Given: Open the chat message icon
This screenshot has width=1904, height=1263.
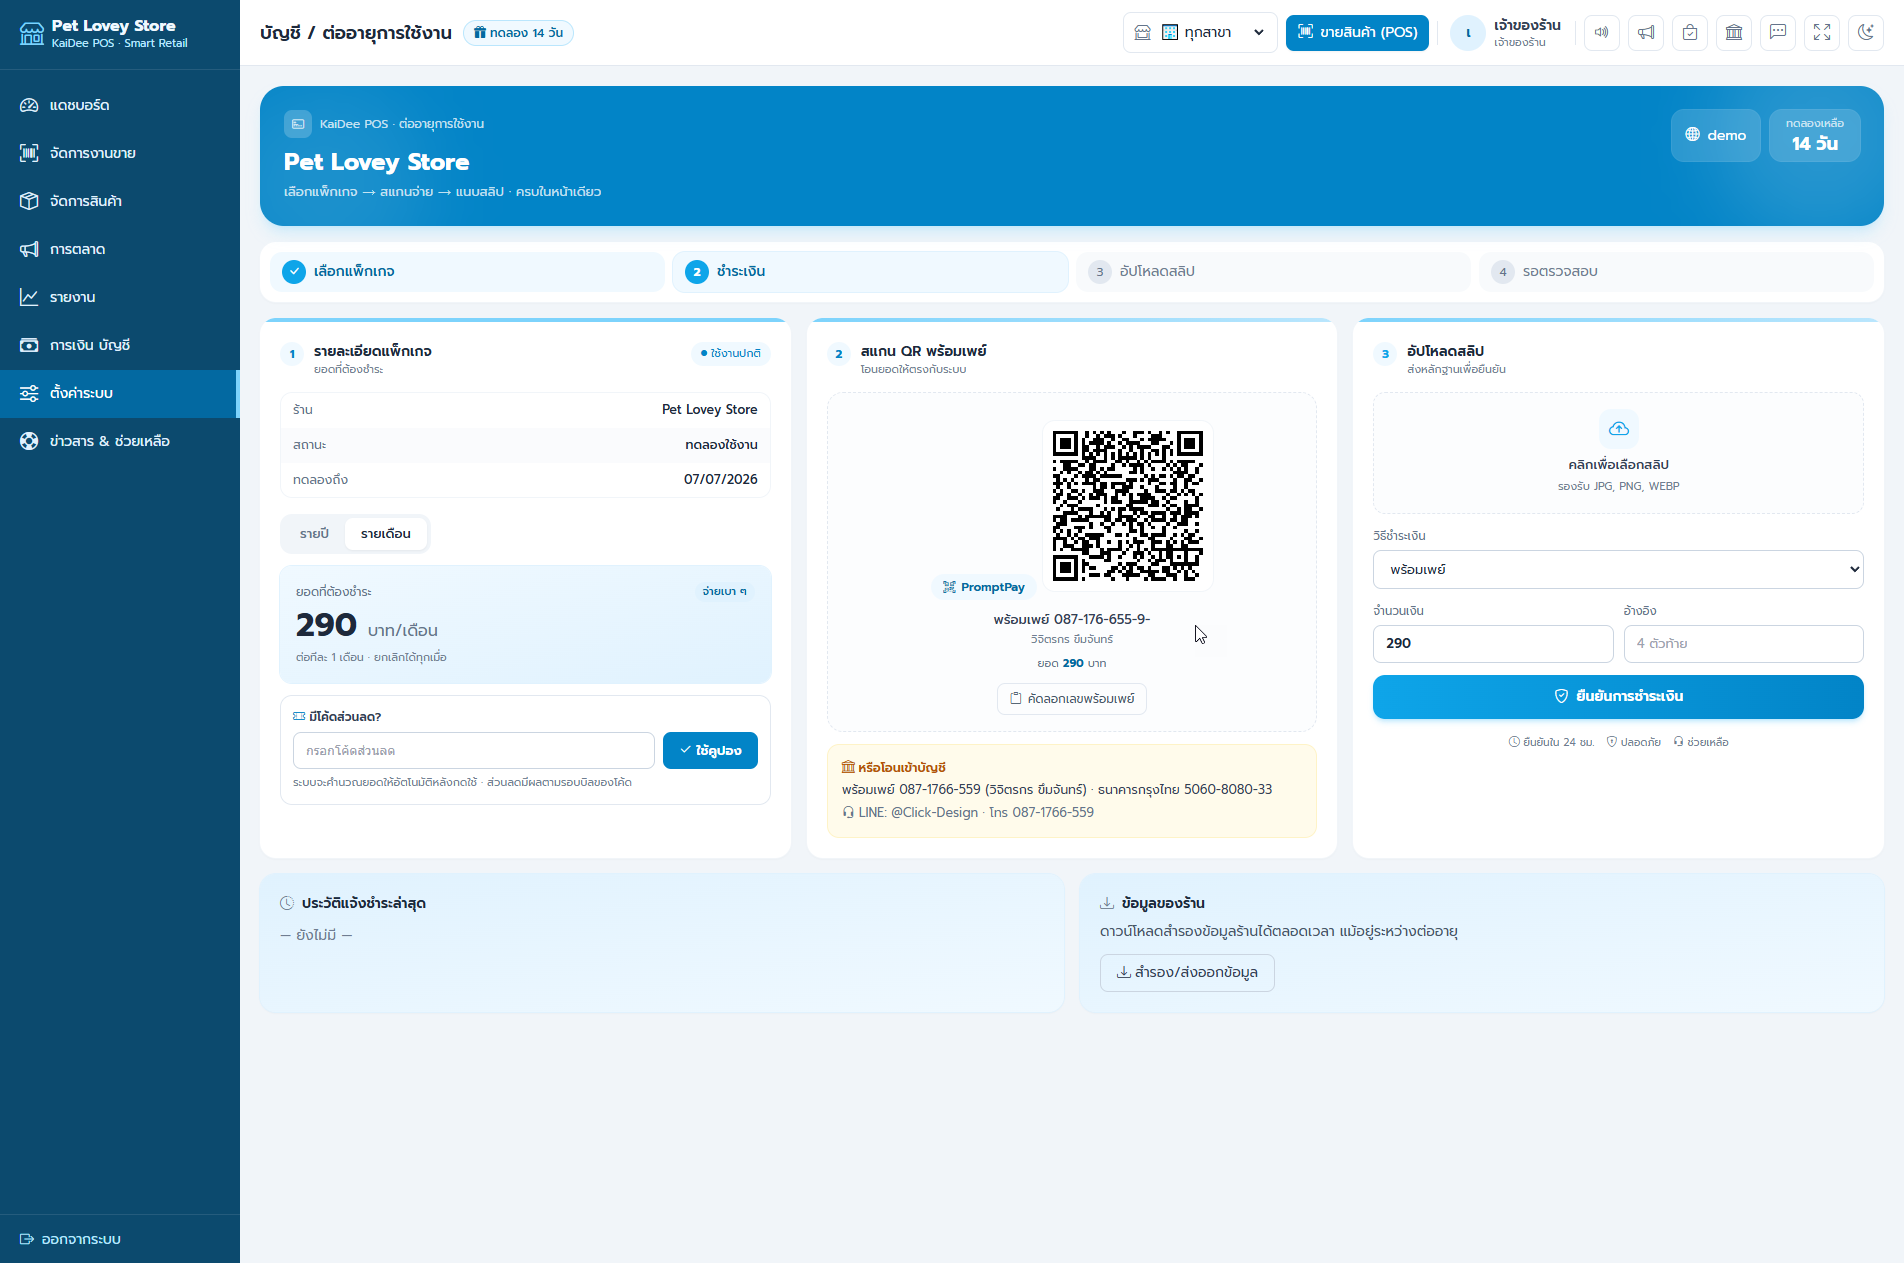Looking at the screenshot, I should 1778,33.
